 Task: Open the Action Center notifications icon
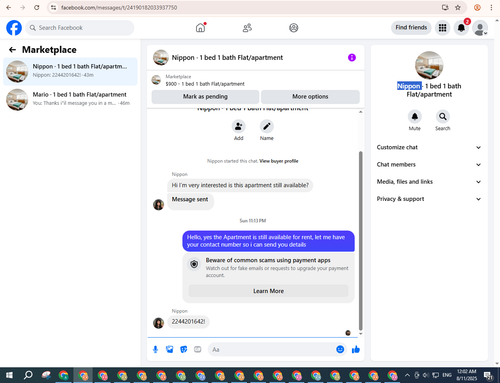coord(489,375)
